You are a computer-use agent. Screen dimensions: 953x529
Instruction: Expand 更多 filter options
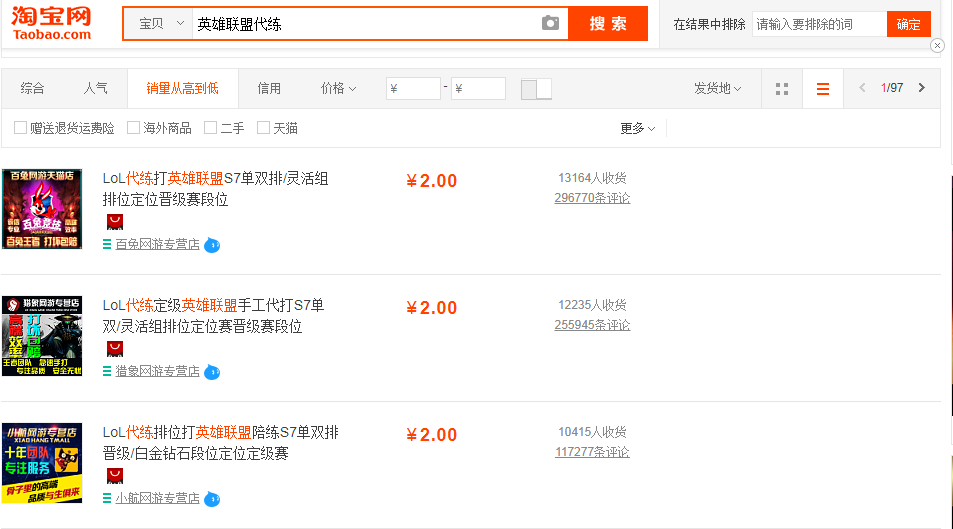[638, 128]
